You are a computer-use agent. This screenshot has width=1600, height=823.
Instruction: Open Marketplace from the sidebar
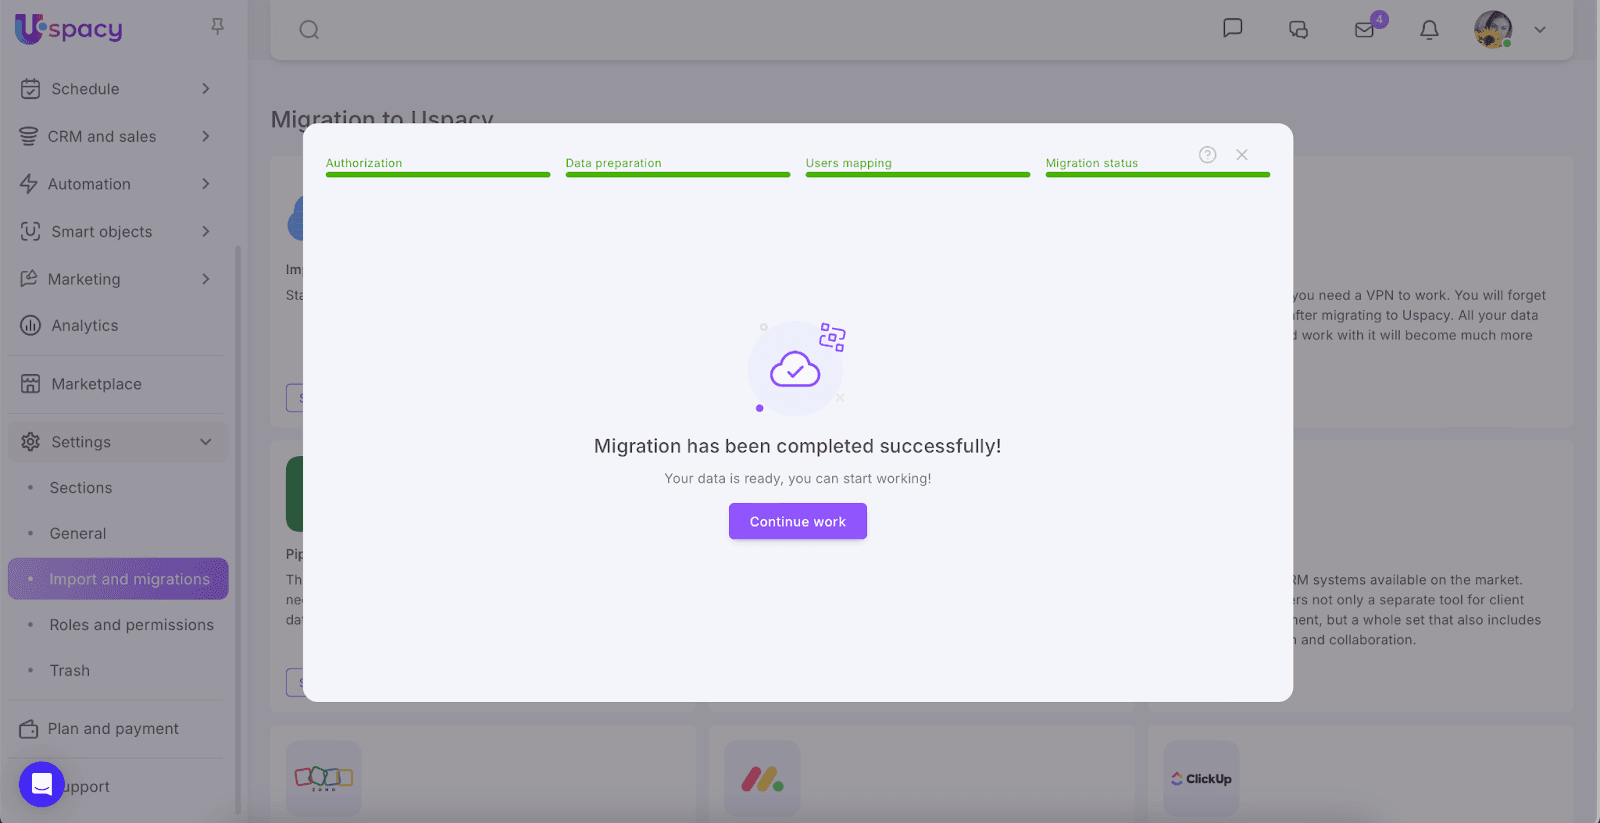click(x=96, y=384)
